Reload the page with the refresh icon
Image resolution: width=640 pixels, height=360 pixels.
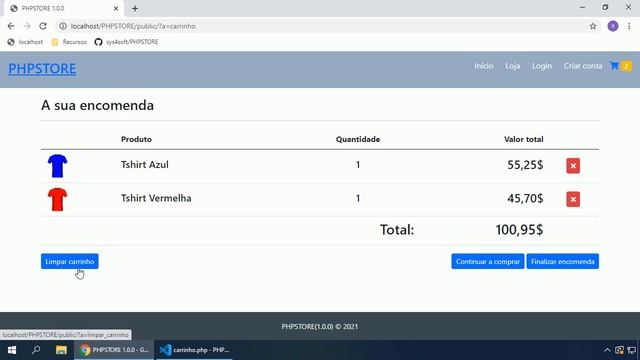click(x=43, y=26)
